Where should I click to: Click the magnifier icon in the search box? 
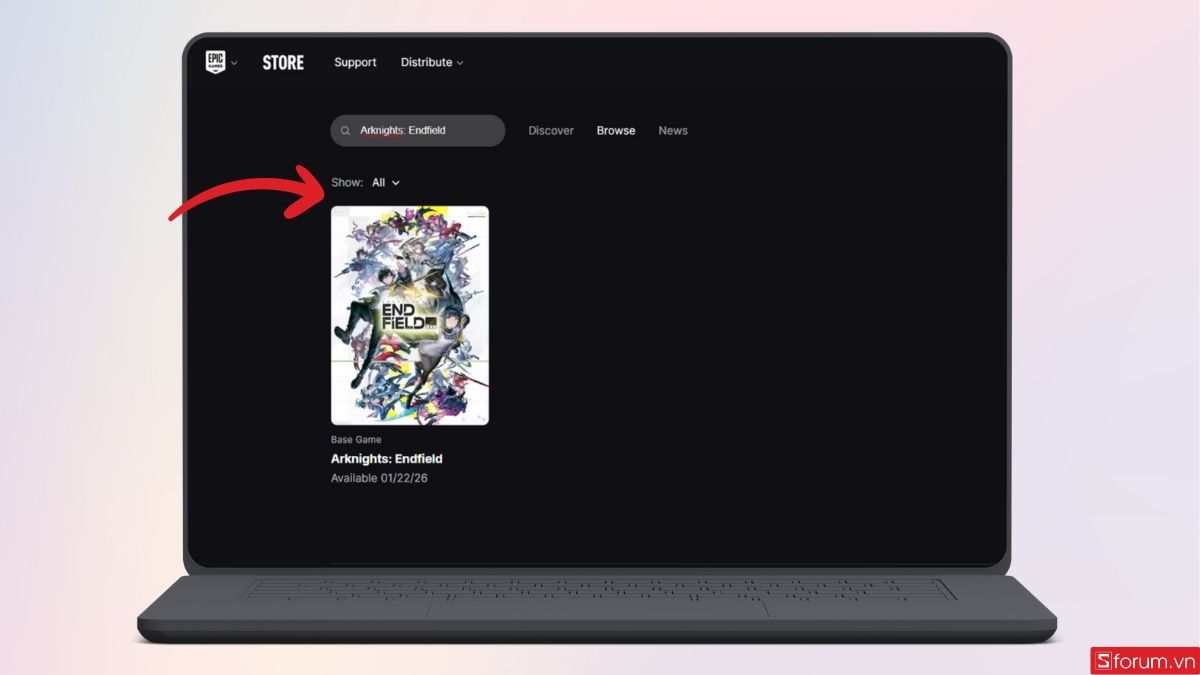point(346,131)
